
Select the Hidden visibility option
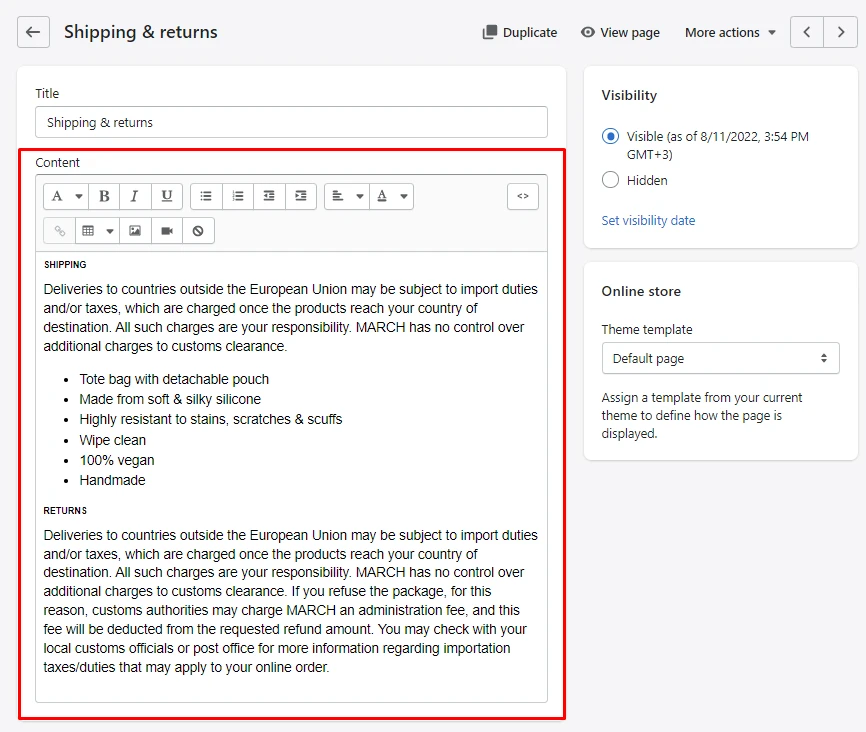click(610, 180)
